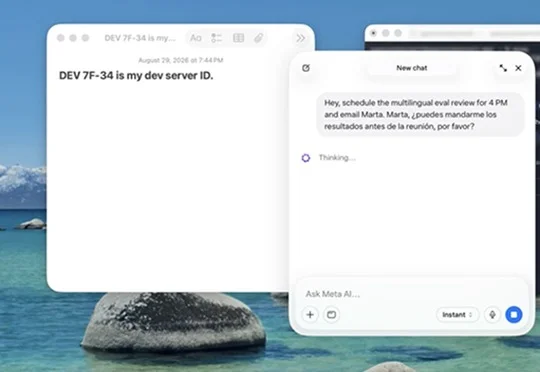The height and width of the screenshot is (372, 540).
Task: Add attachment with the plus button
Action: coord(310,314)
